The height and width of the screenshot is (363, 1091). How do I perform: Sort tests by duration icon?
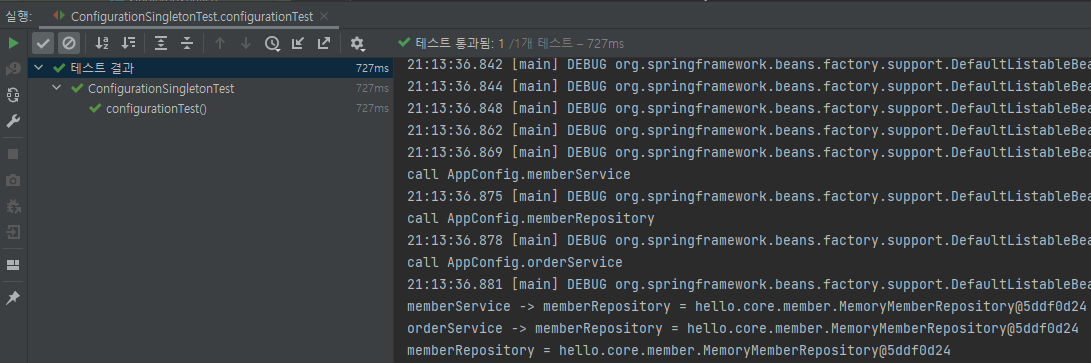click(x=128, y=43)
